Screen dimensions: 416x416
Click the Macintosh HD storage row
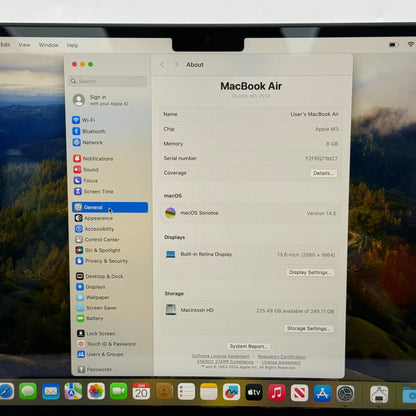tap(250, 310)
